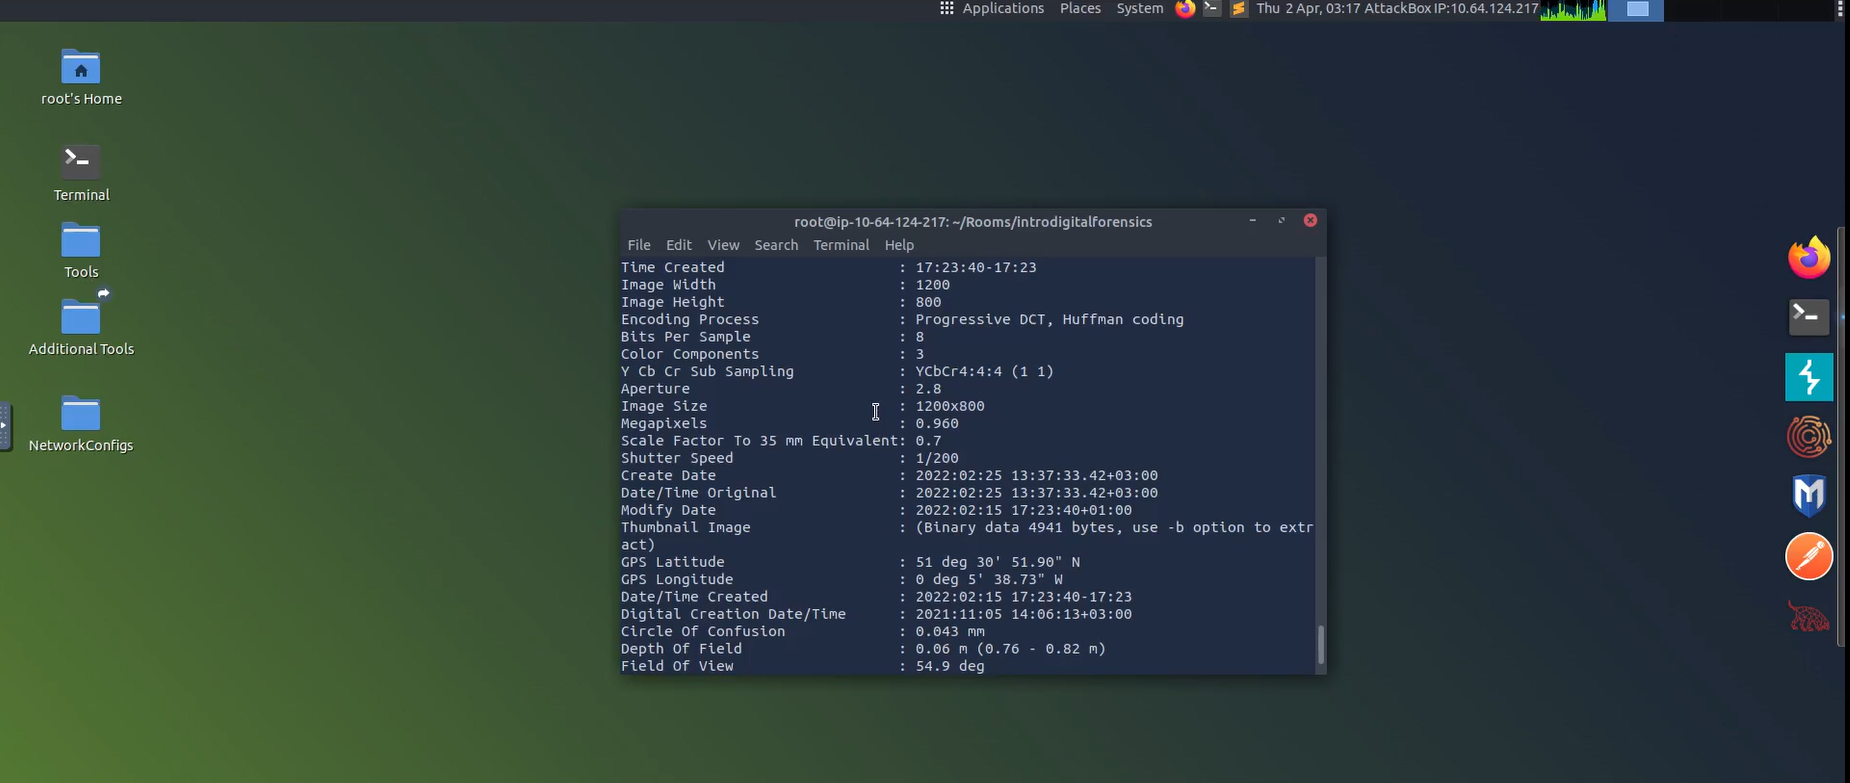Click the Shutter Speed value 1/200
1850x783 pixels.
point(937,458)
